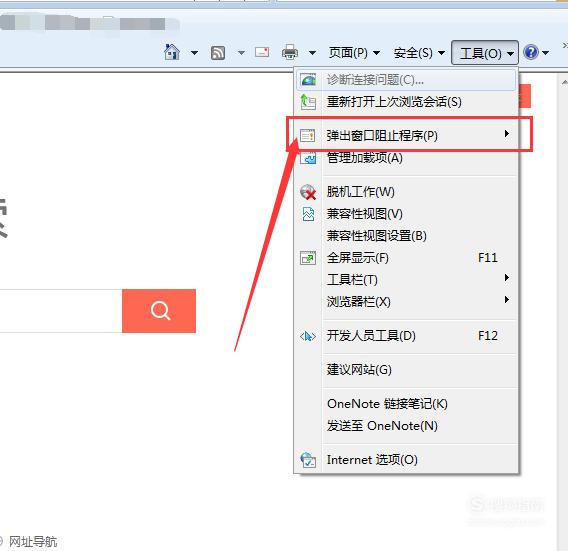Open 工具栏(T) submenu

click(x=406, y=280)
